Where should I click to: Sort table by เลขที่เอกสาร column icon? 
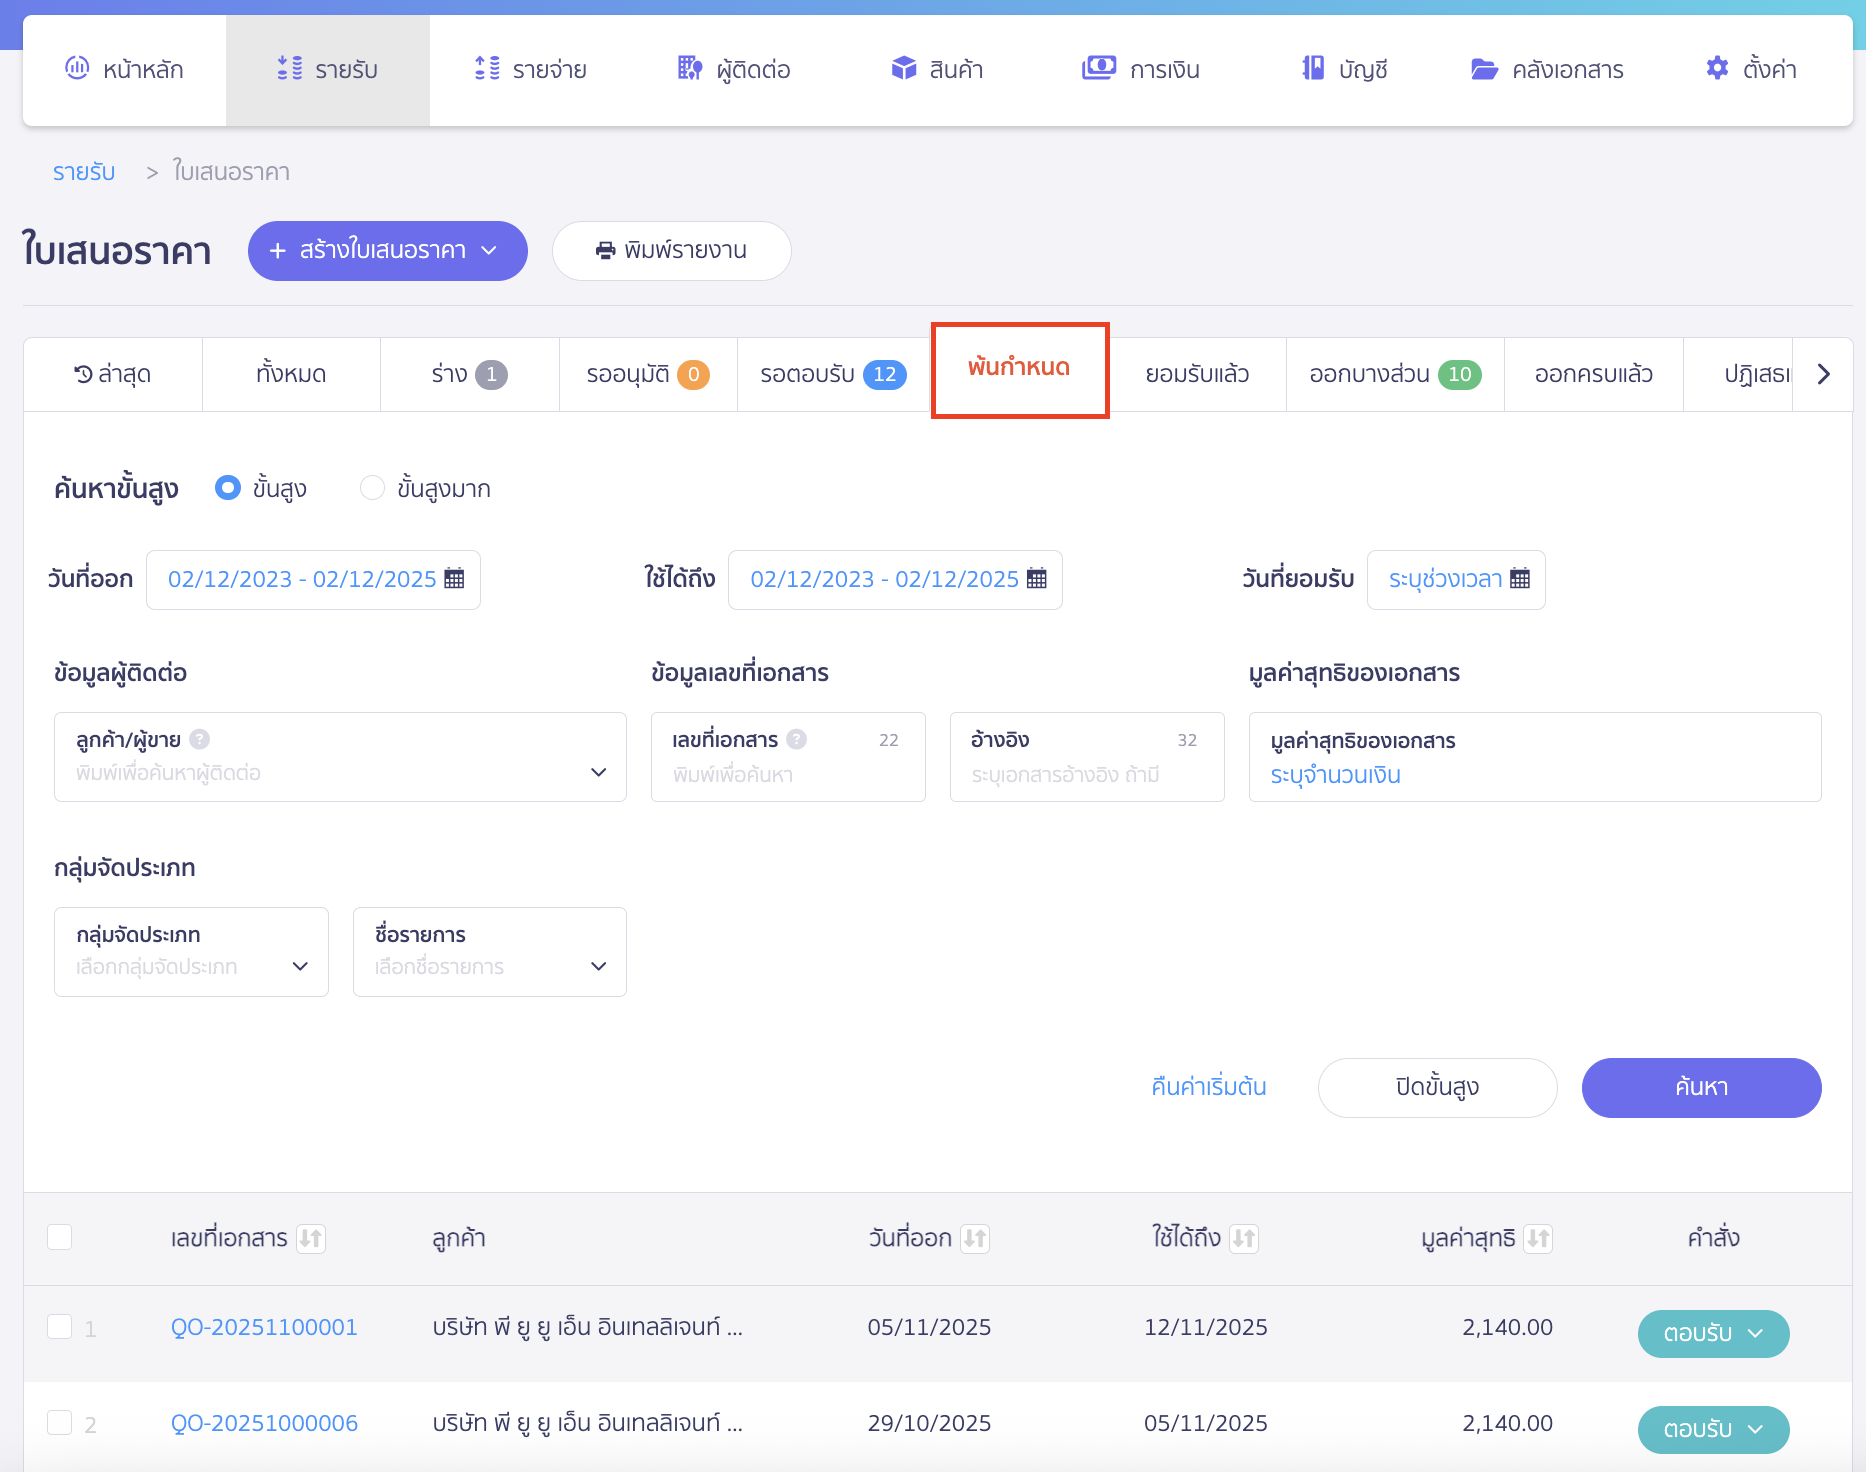coord(311,1239)
